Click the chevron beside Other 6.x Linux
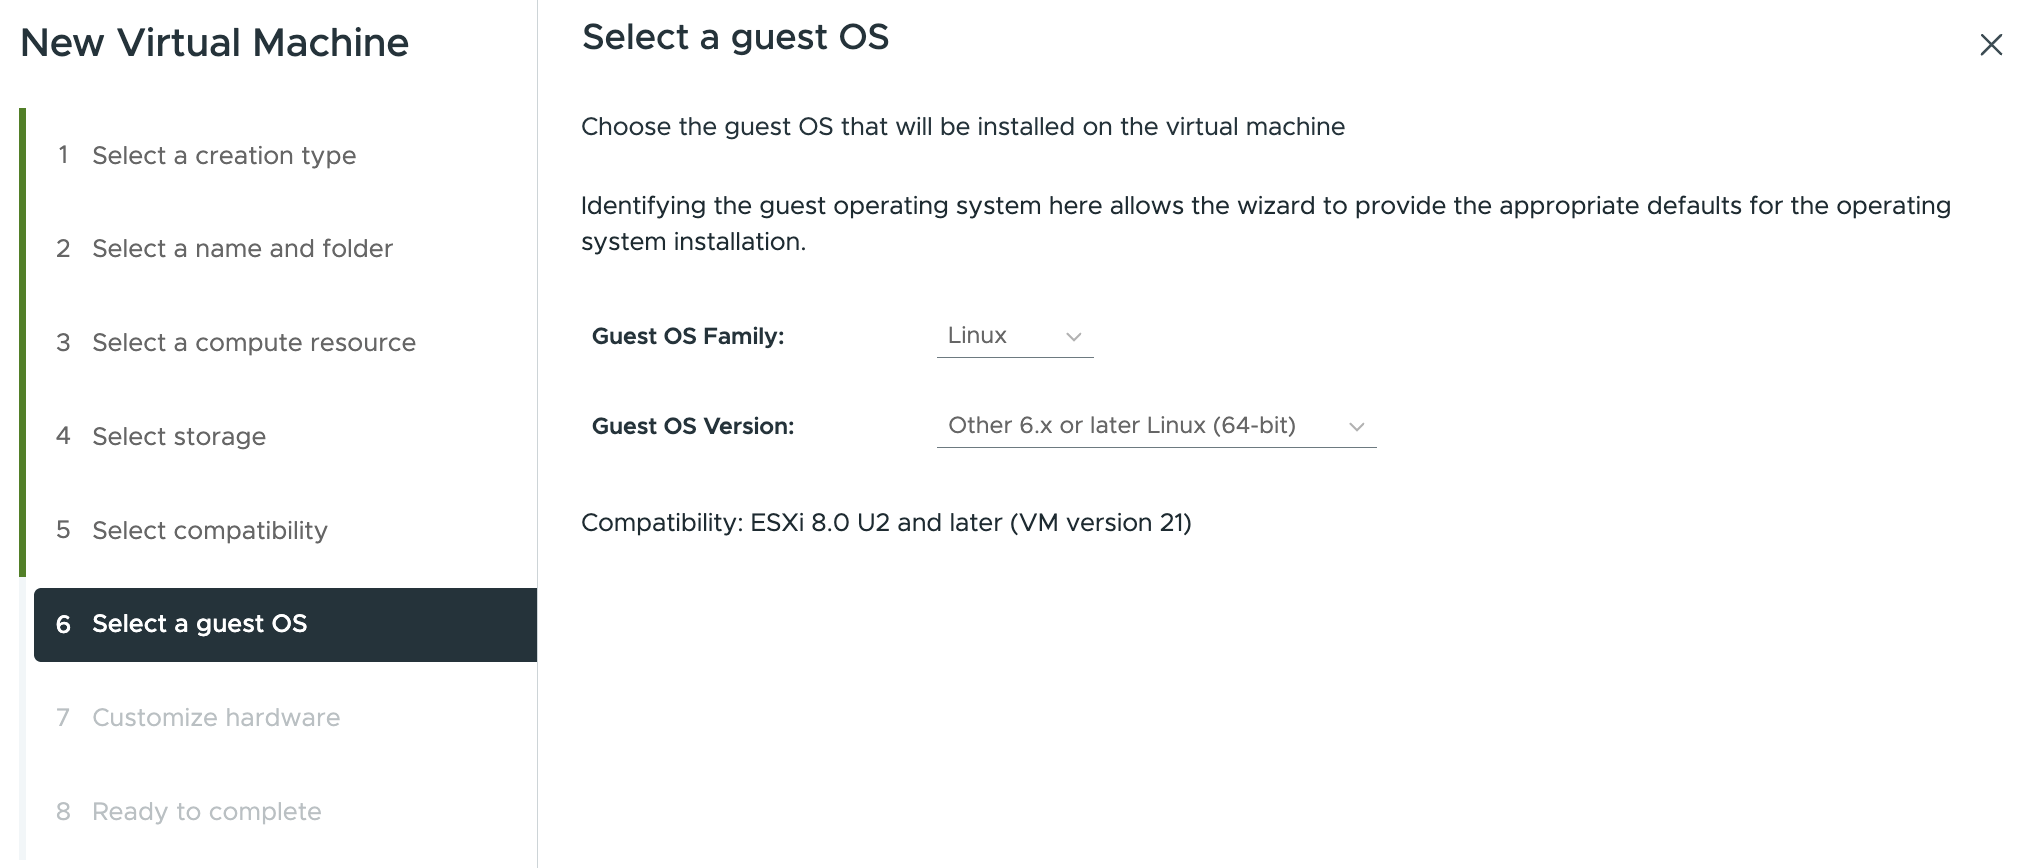This screenshot has width=2018, height=868. click(x=1356, y=427)
